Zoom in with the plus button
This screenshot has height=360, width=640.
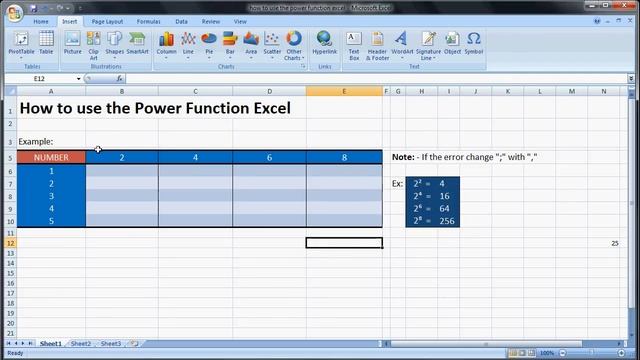(x=621, y=353)
